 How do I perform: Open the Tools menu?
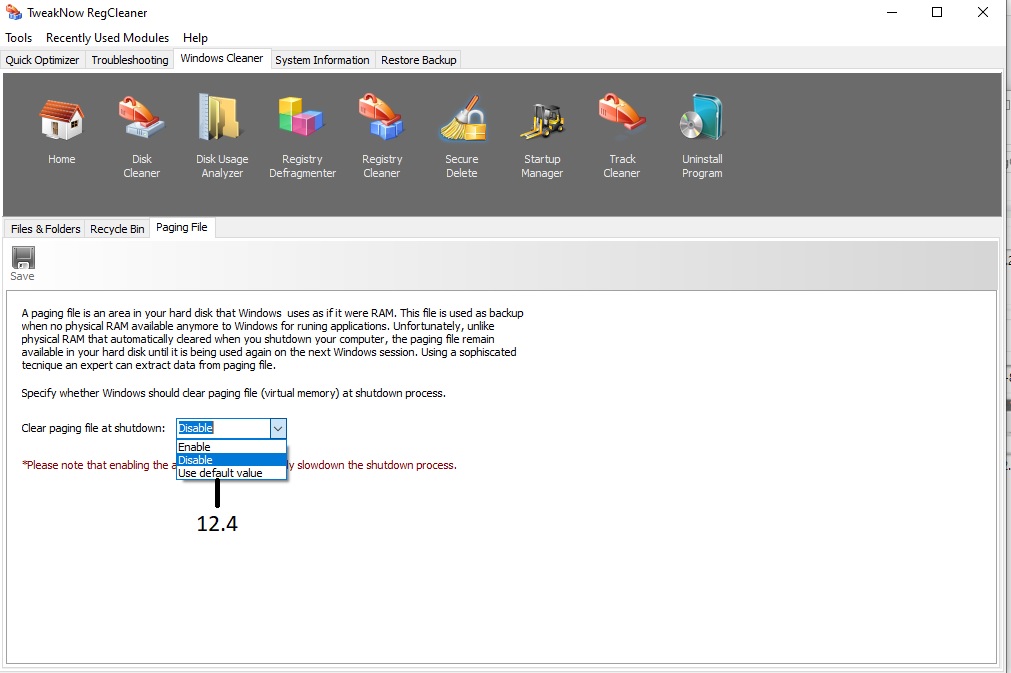(x=19, y=37)
